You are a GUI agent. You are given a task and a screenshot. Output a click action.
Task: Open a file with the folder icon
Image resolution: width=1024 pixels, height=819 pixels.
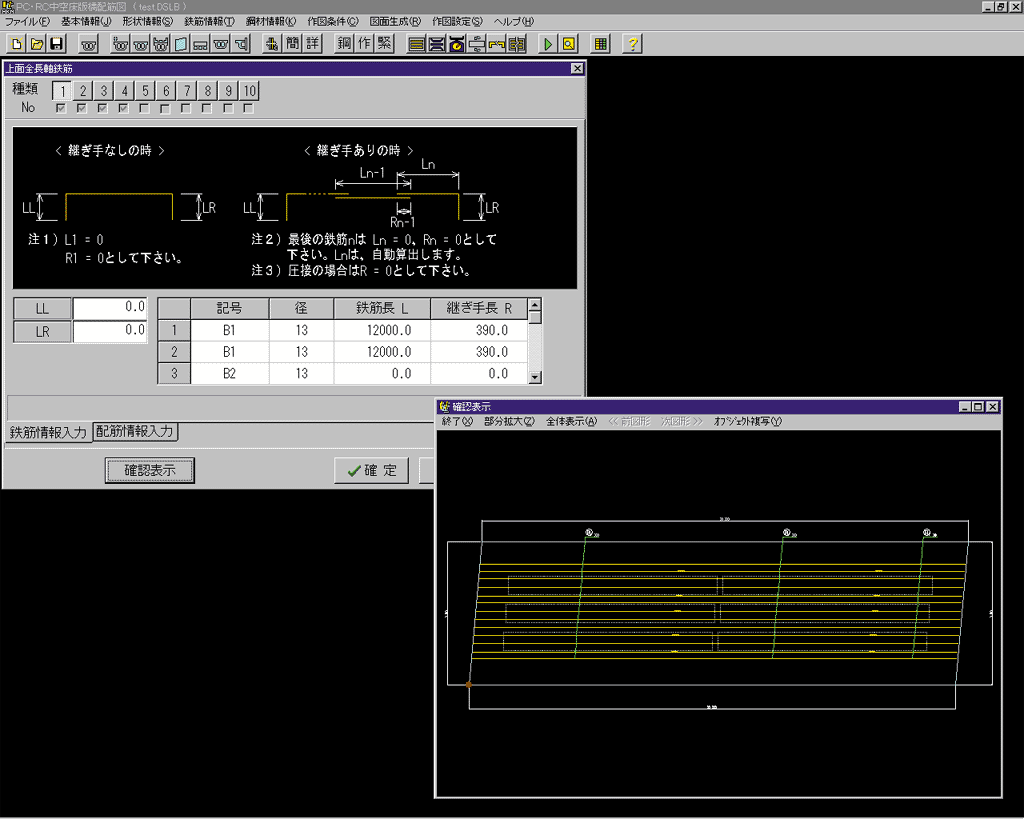(x=37, y=44)
